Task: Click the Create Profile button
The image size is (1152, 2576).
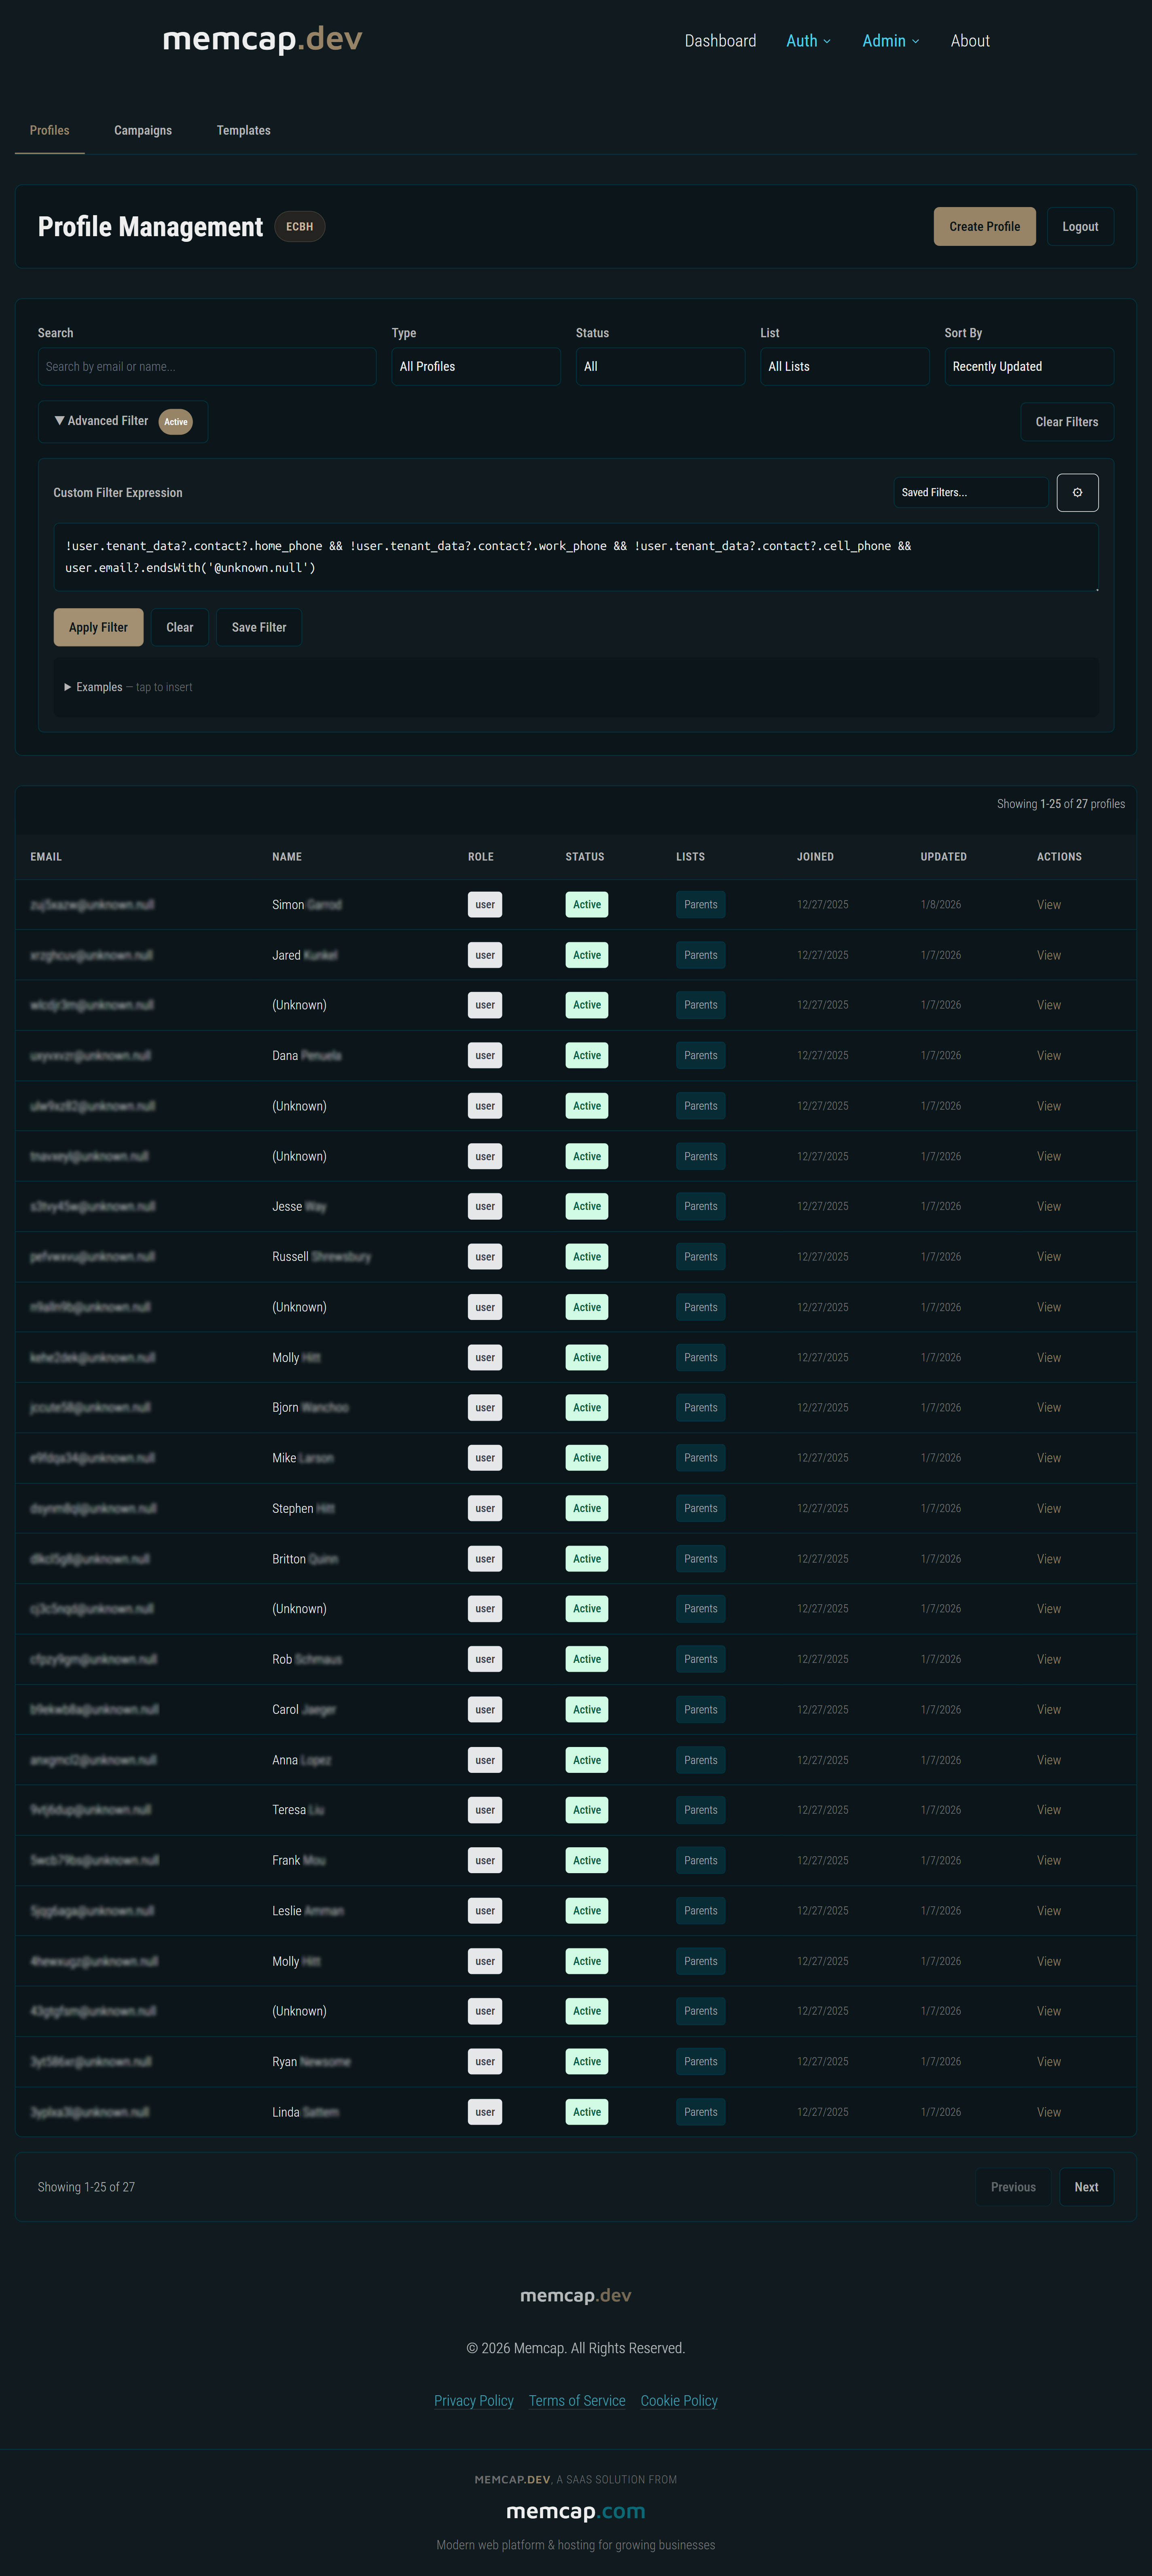Action: [x=984, y=226]
